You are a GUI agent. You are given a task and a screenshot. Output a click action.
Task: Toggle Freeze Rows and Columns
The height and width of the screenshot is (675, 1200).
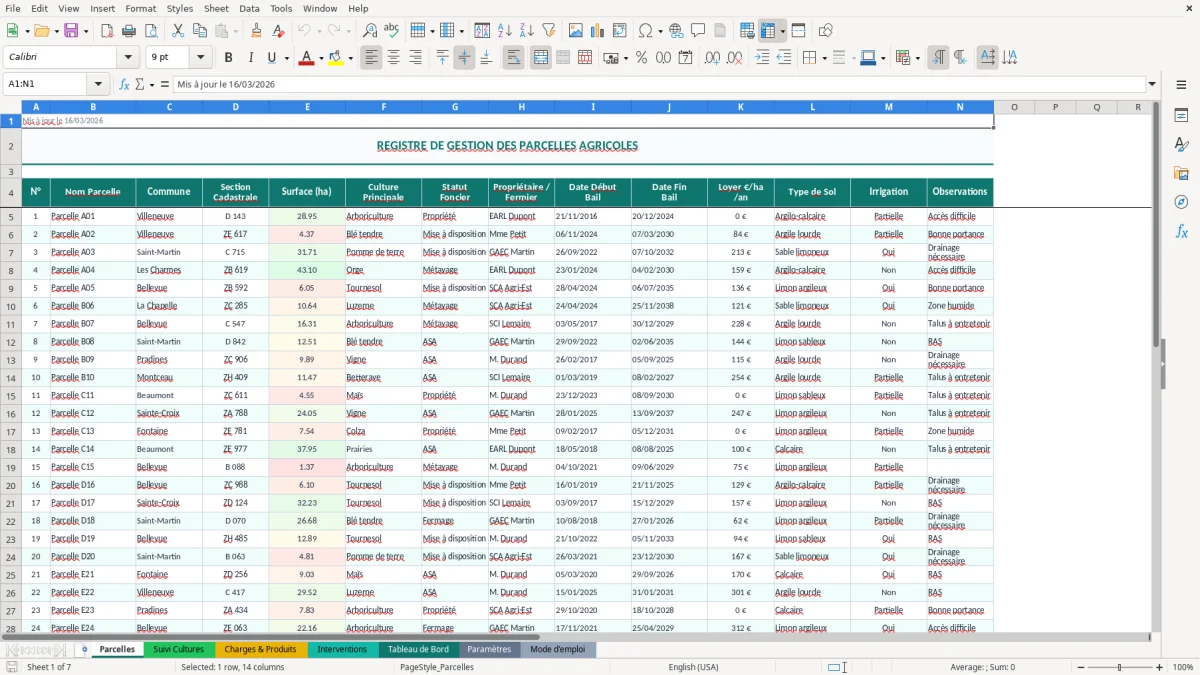coord(768,31)
